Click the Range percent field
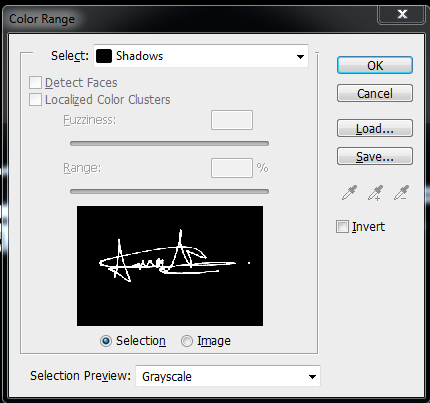The height and width of the screenshot is (403, 430). pyautogui.click(x=232, y=168)
